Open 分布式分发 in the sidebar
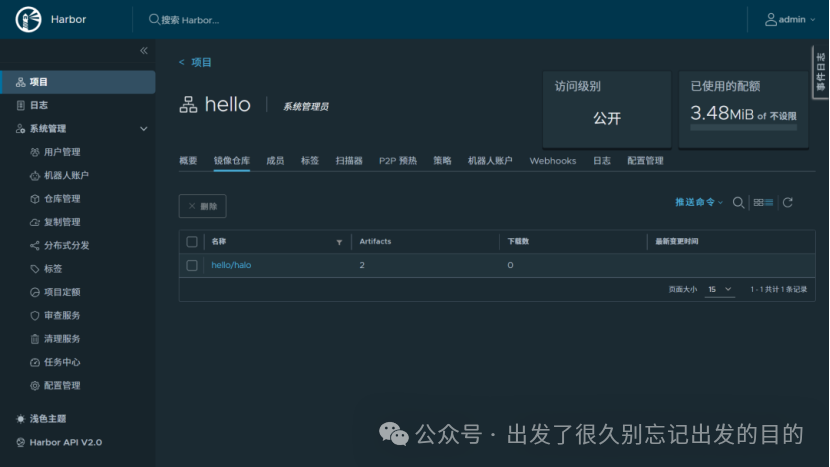Screen dimensions: 830x467 [66, 245]
